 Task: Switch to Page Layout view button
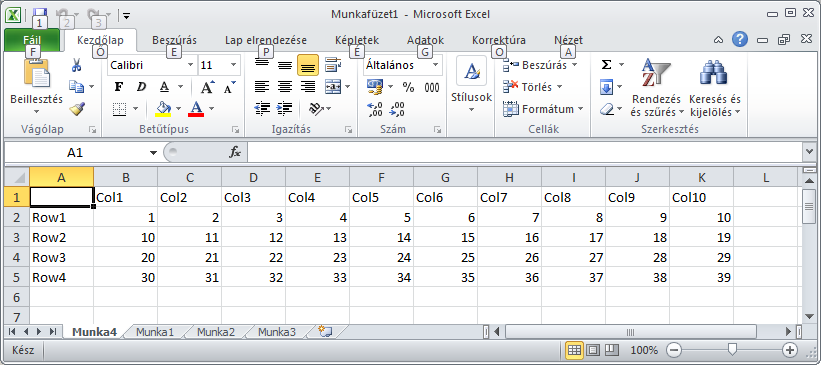tap(593, 350)
